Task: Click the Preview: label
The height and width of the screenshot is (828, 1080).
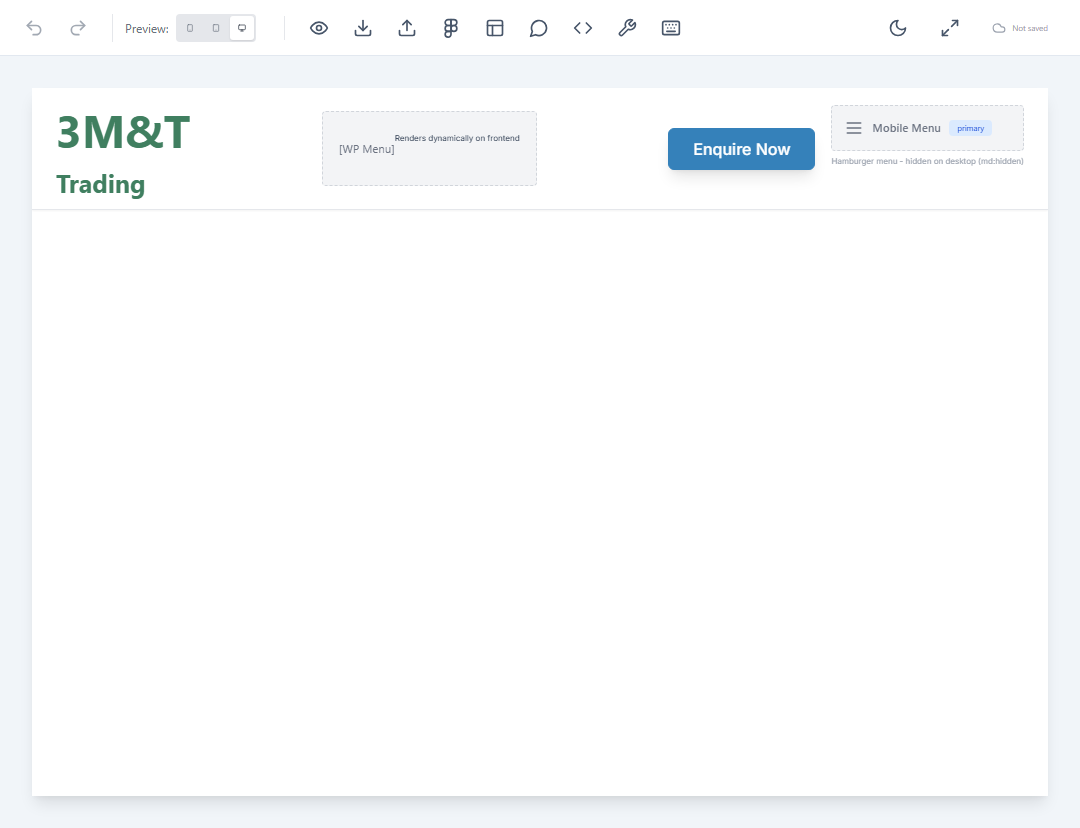Action: pyautogui.click(x=147, y=29)
